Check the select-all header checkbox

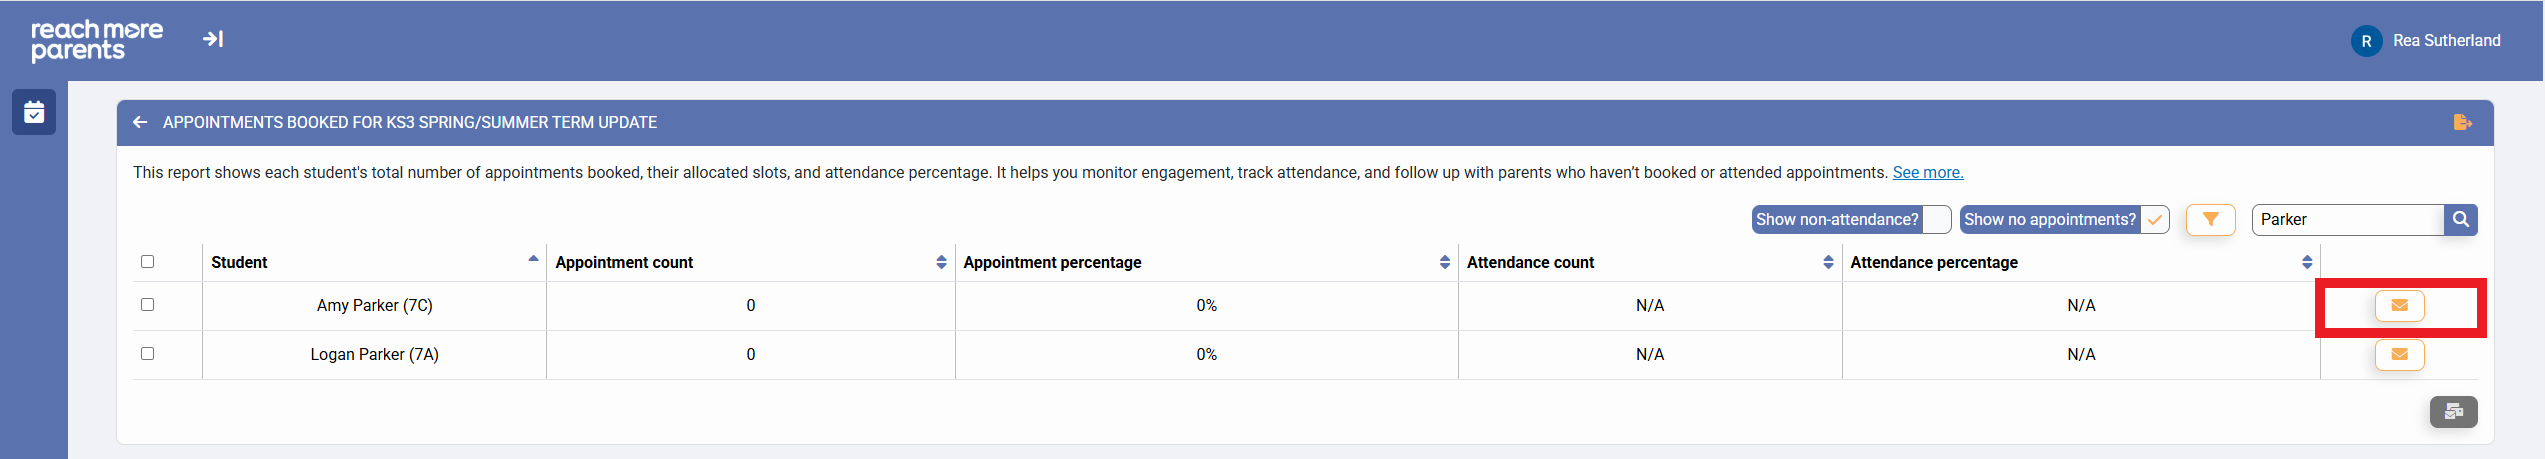coord(148,262)
